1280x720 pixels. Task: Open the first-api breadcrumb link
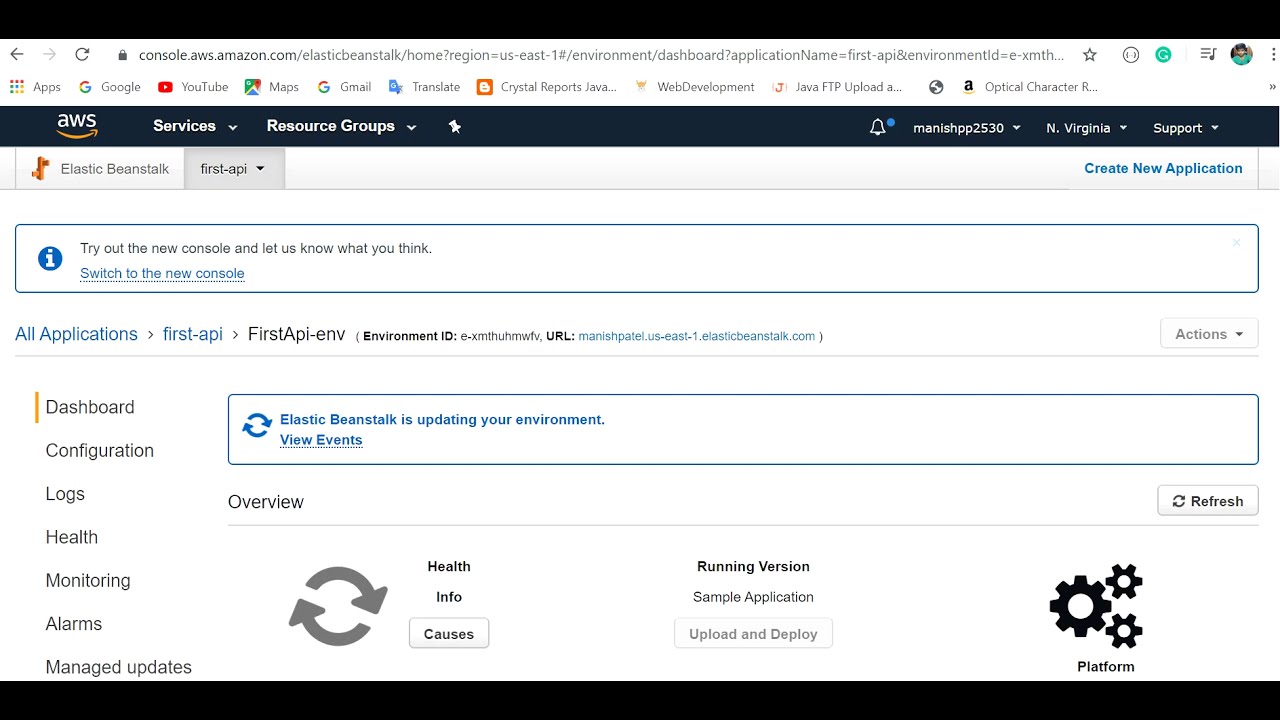click(193, 334)
